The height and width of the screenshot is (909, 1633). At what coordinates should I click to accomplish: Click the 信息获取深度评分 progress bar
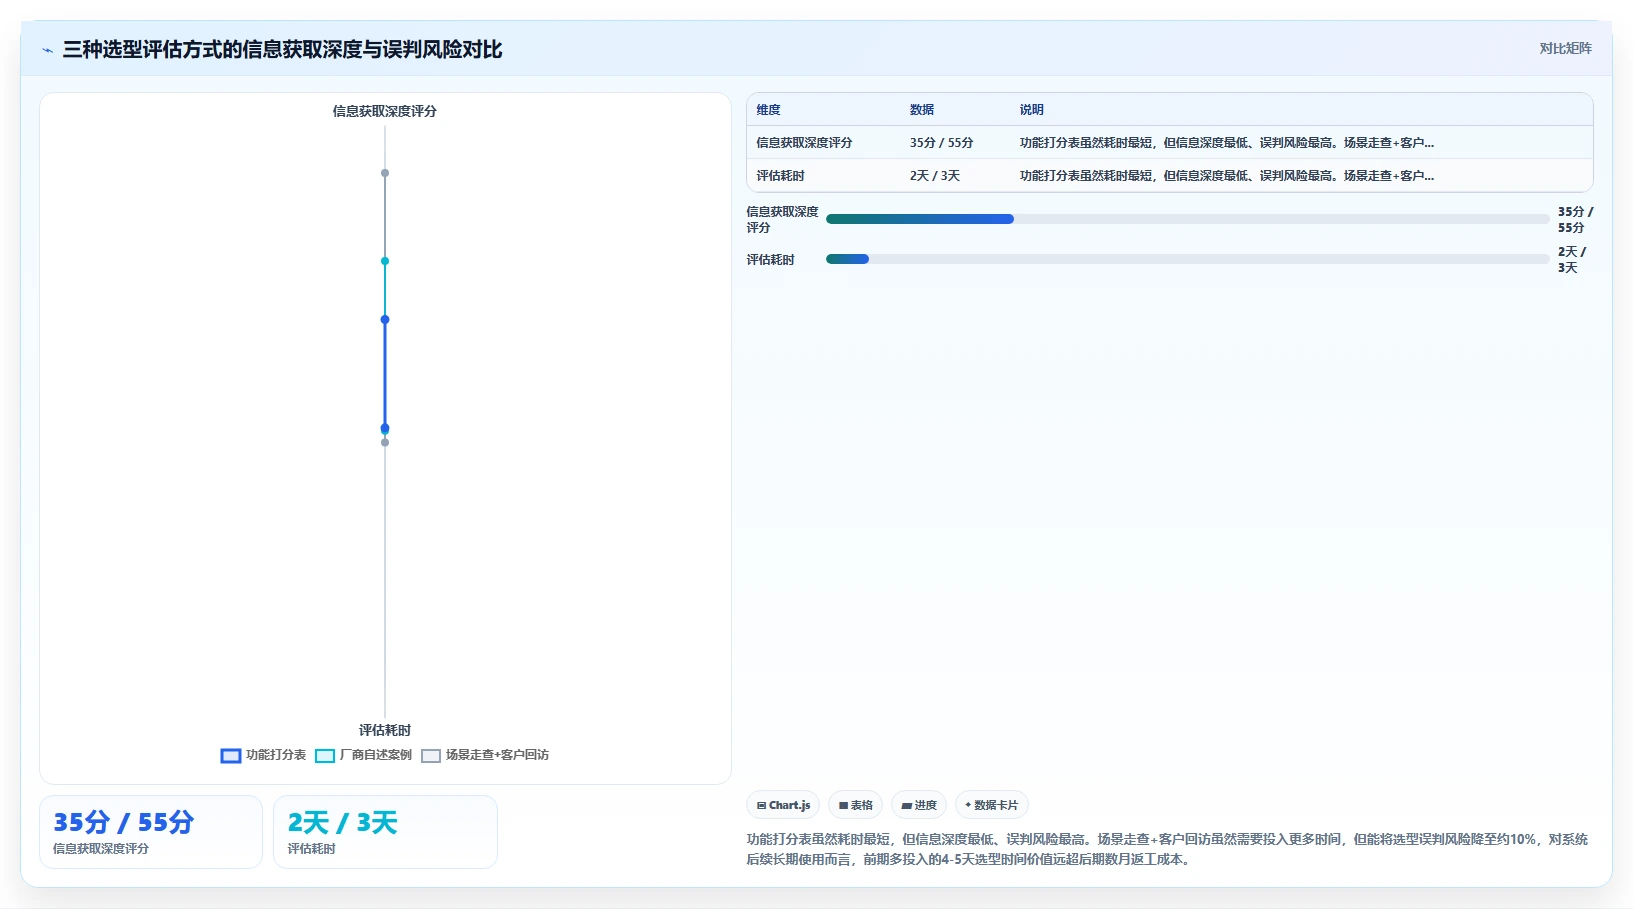(x=1187, y=219)
